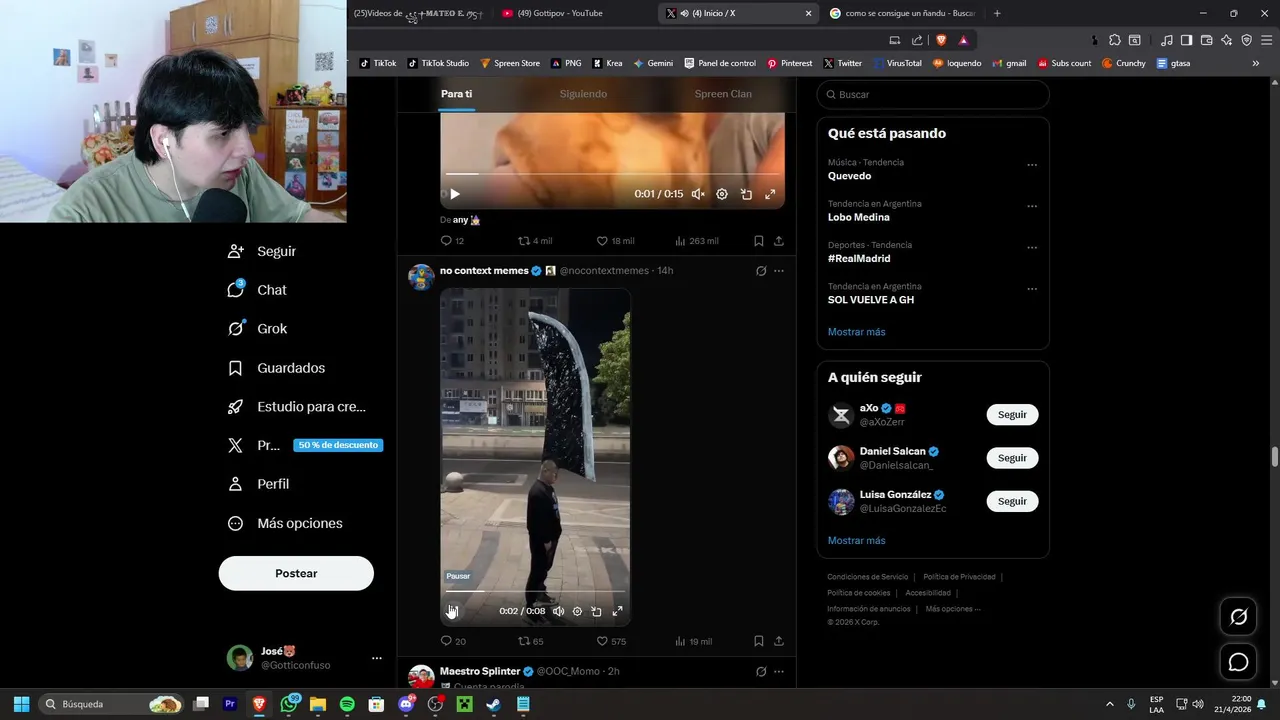Bookmark the no context memes post
Viewport: 1280px width, 720px height.
click(x=759, y=641)
